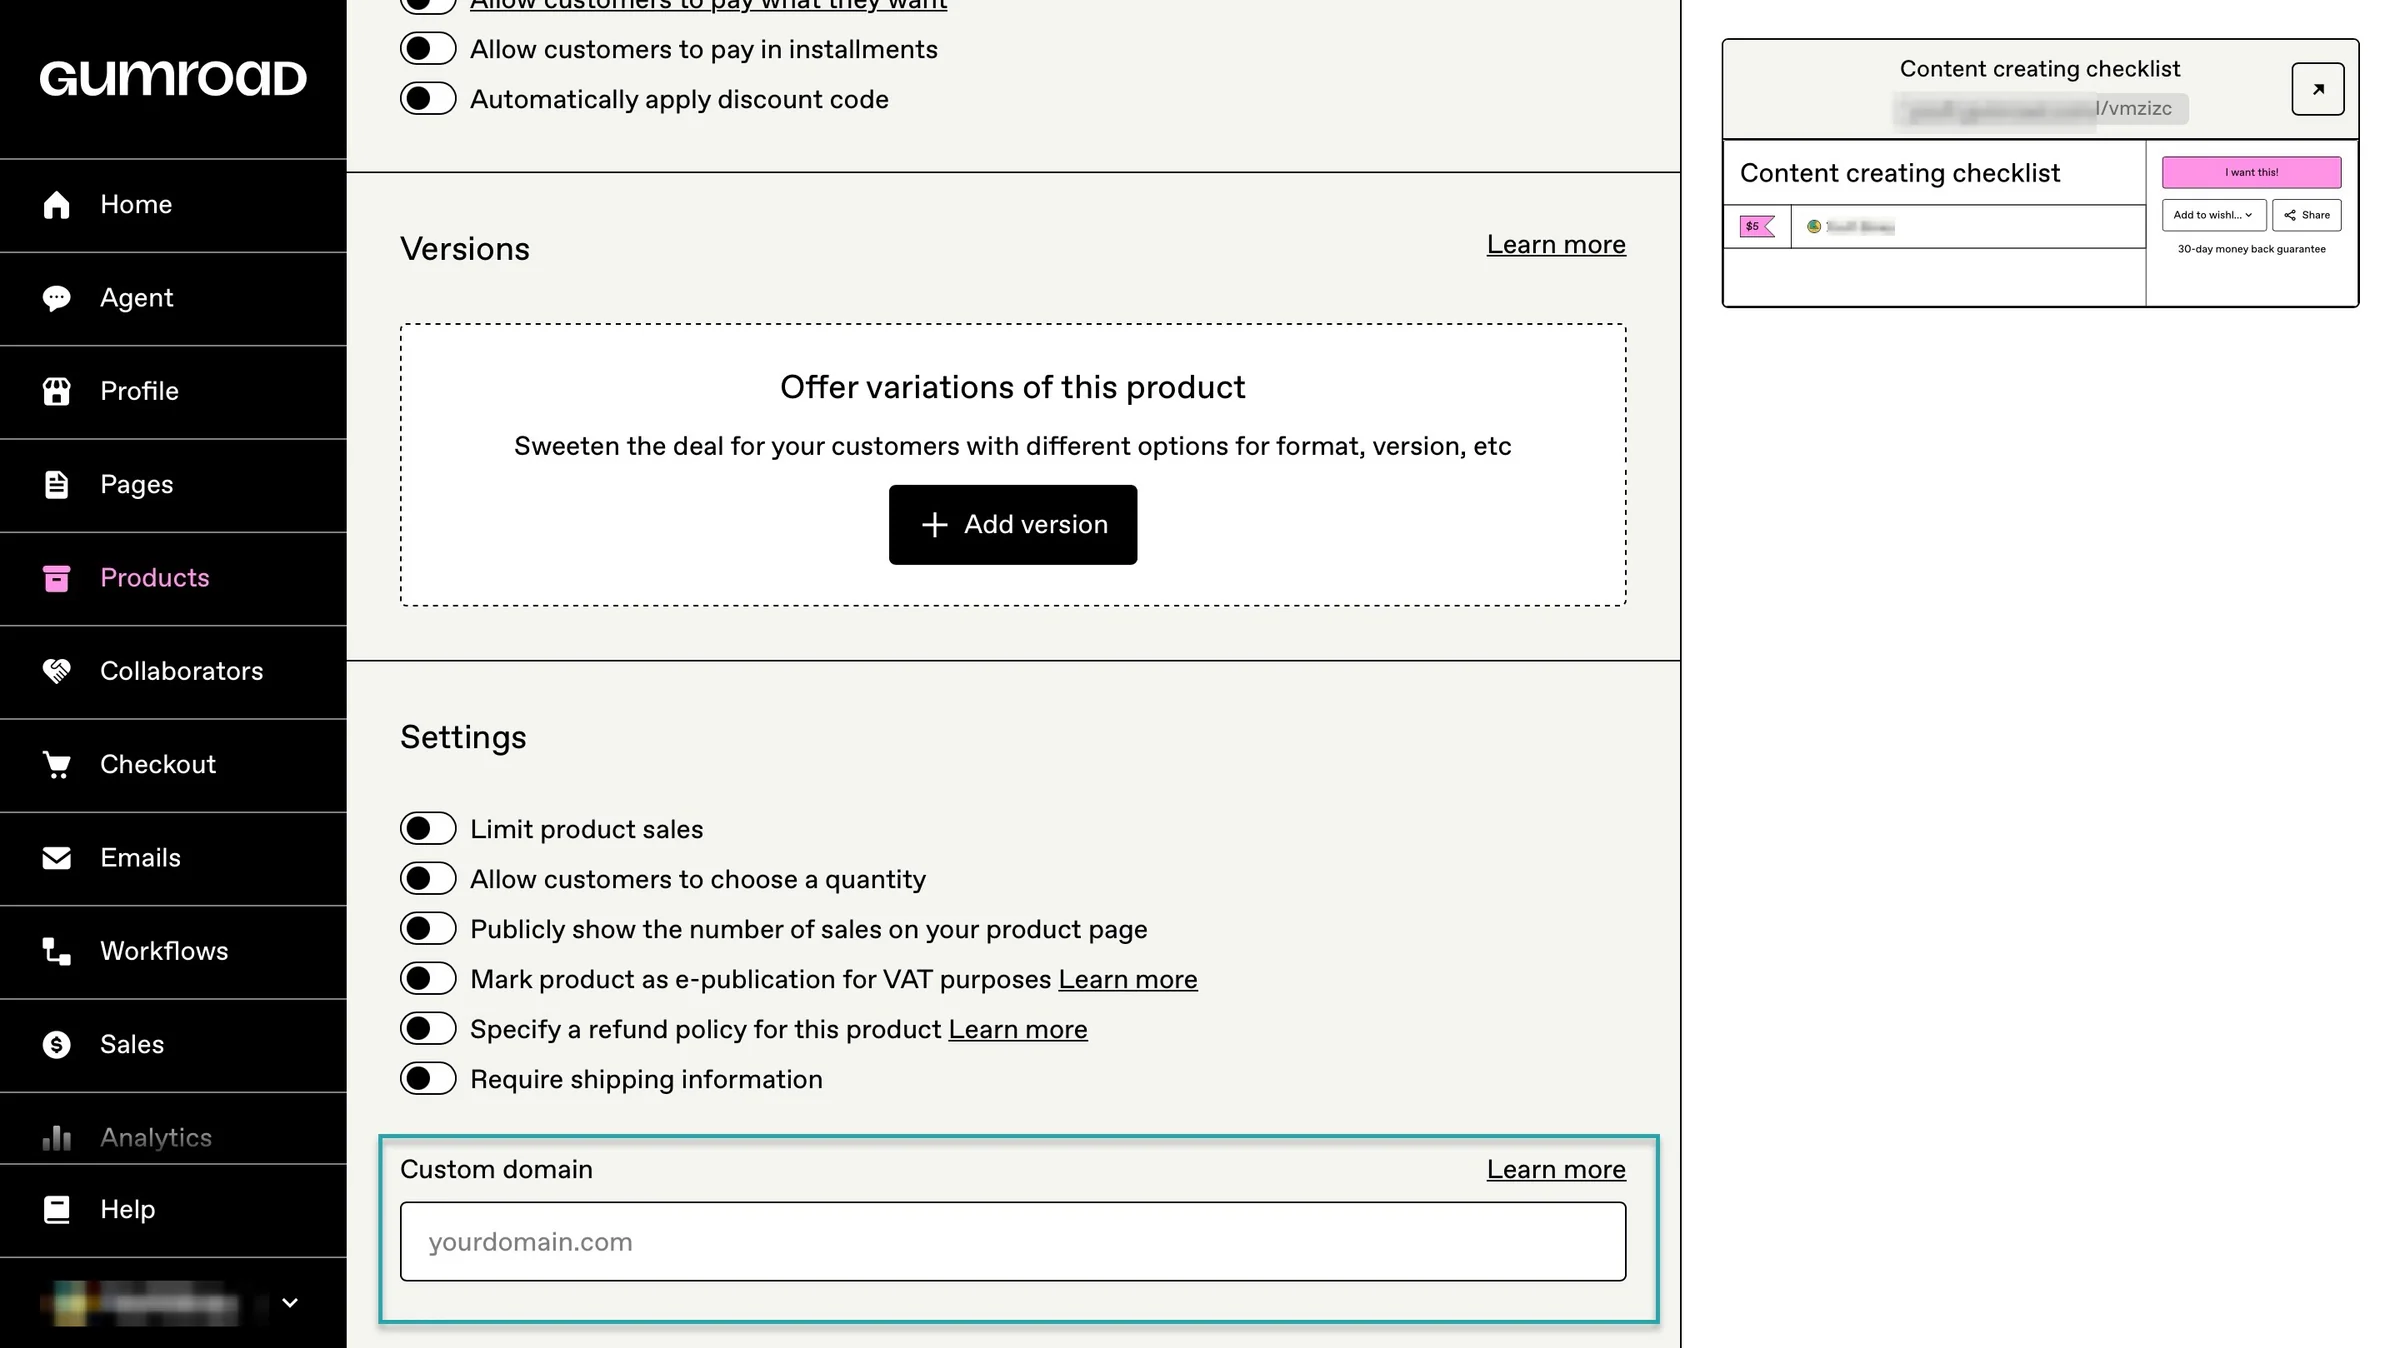Click Share button in preview
Screen dimensions: 2400x1348
2307,215
